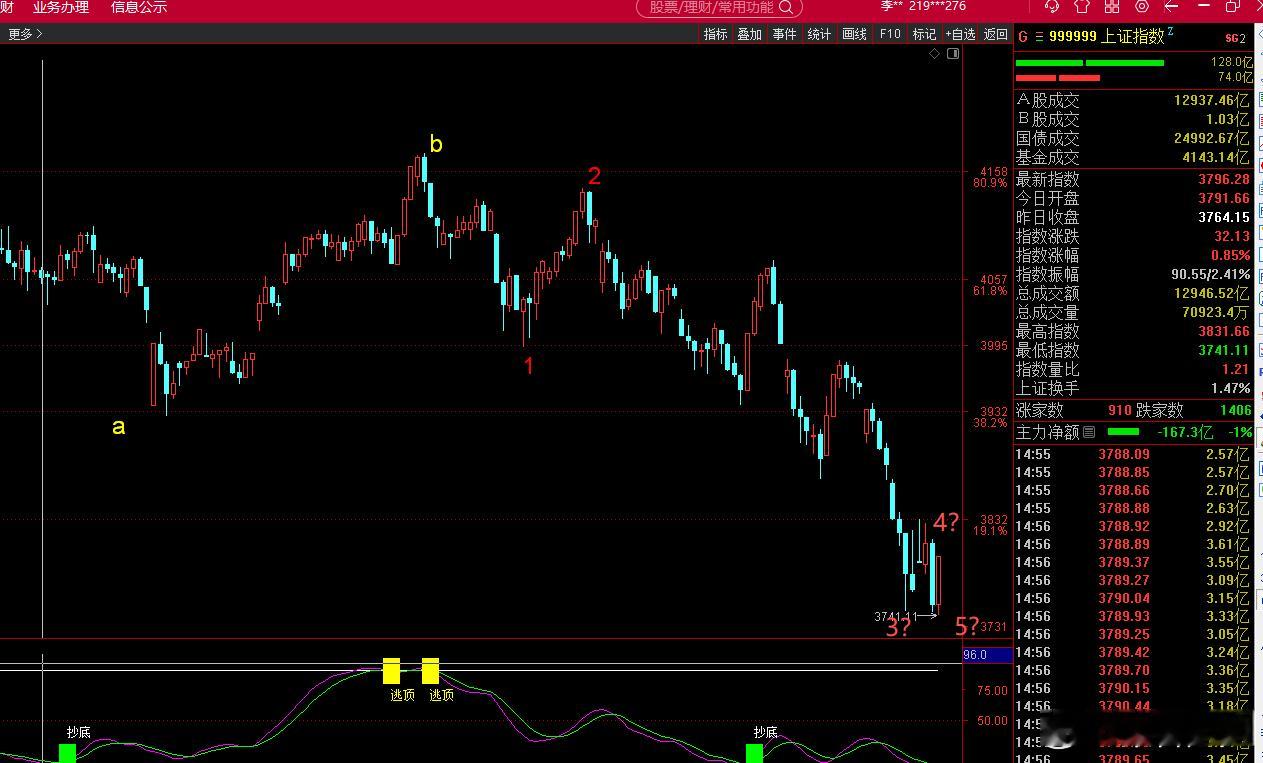The height and width of the screenshot is (763, 1263).
Task: Click the left arrow back icon in title bar
Action: [x=1171, y=7]
